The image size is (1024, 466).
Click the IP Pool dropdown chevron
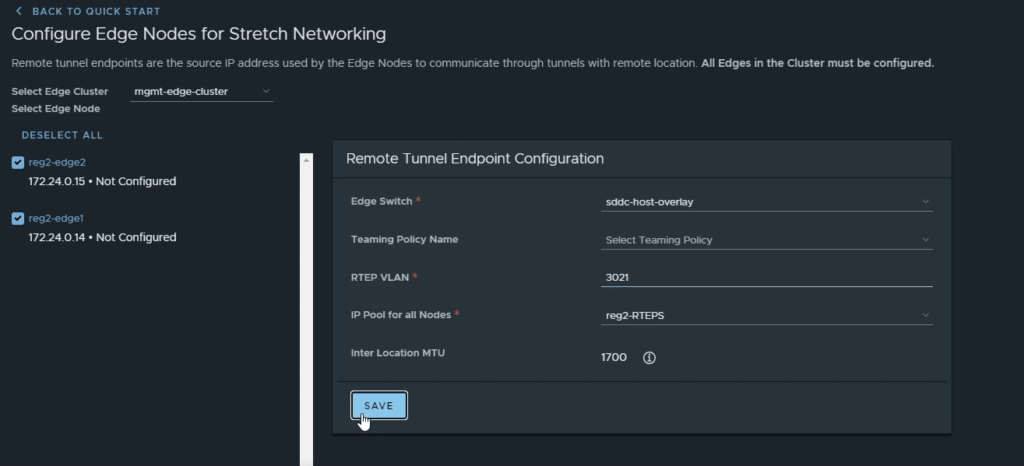[925, 315]
